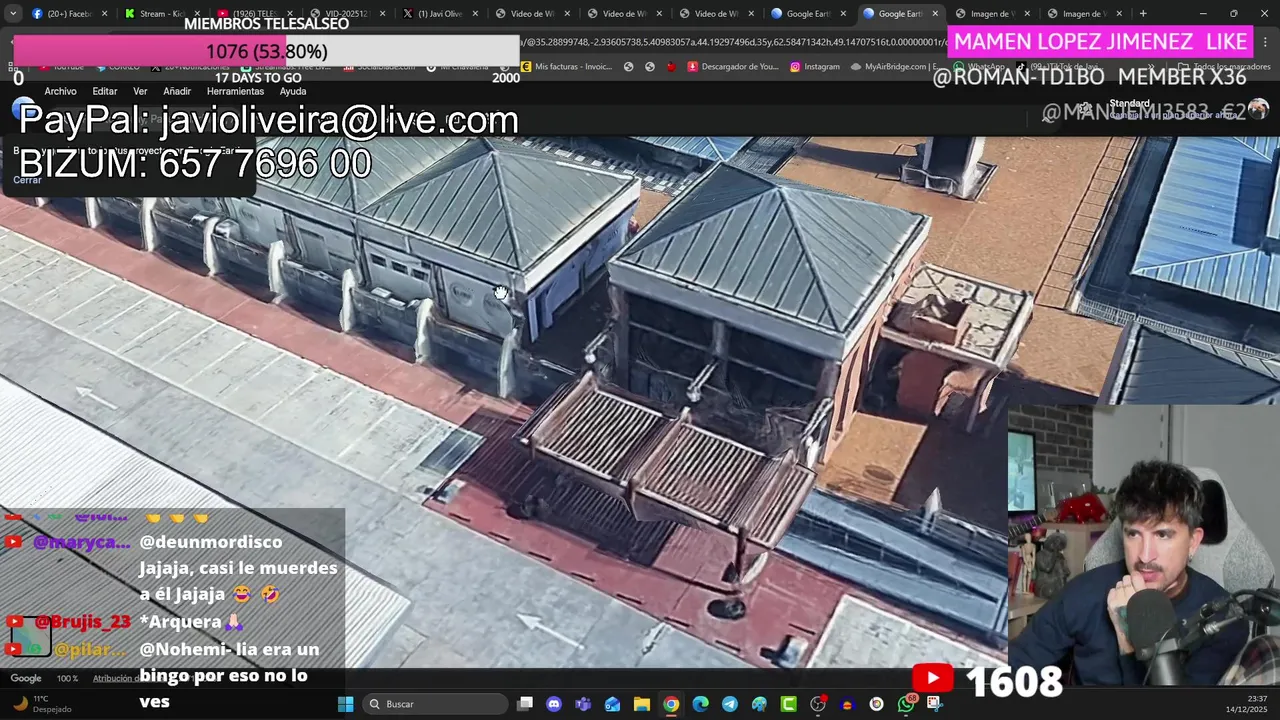Open the first Imagen de tab

(990, 13)
